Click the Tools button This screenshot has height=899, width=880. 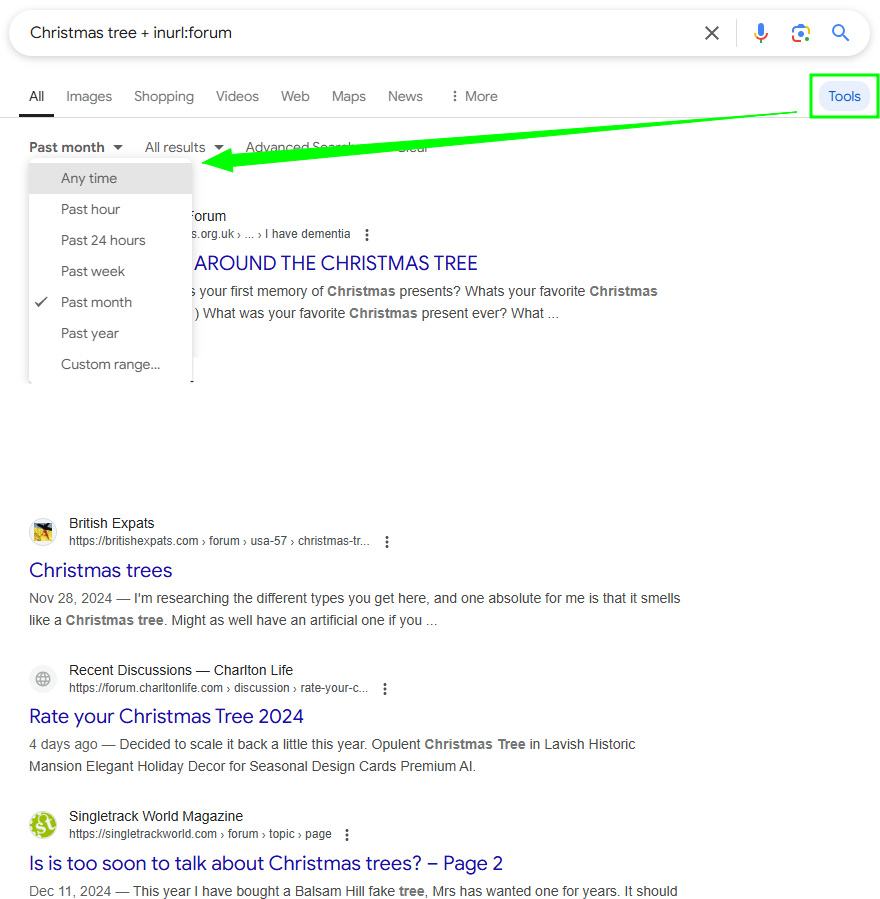click(844, 96)
